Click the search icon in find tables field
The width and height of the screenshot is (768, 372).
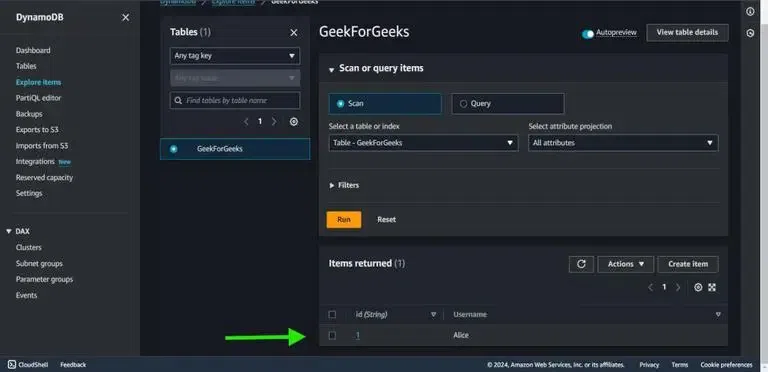178,100
